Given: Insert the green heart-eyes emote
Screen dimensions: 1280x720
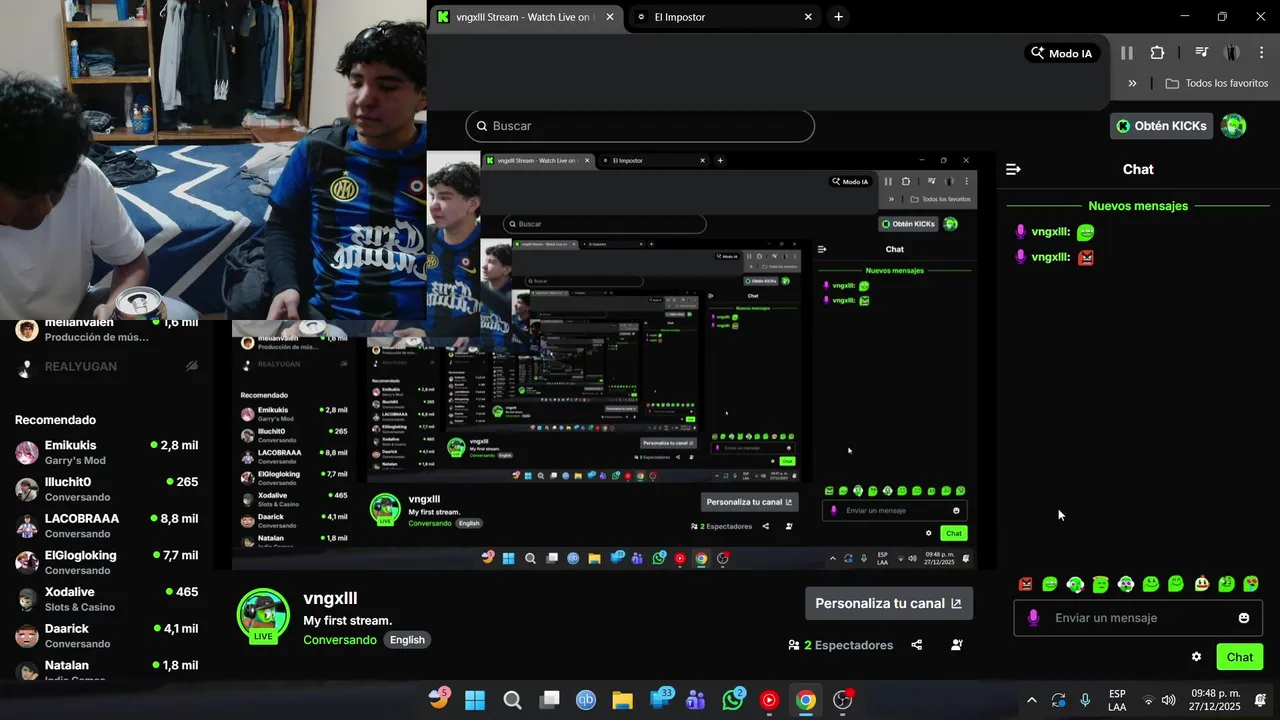Looking at the screenshot, I should (1251, 584).
